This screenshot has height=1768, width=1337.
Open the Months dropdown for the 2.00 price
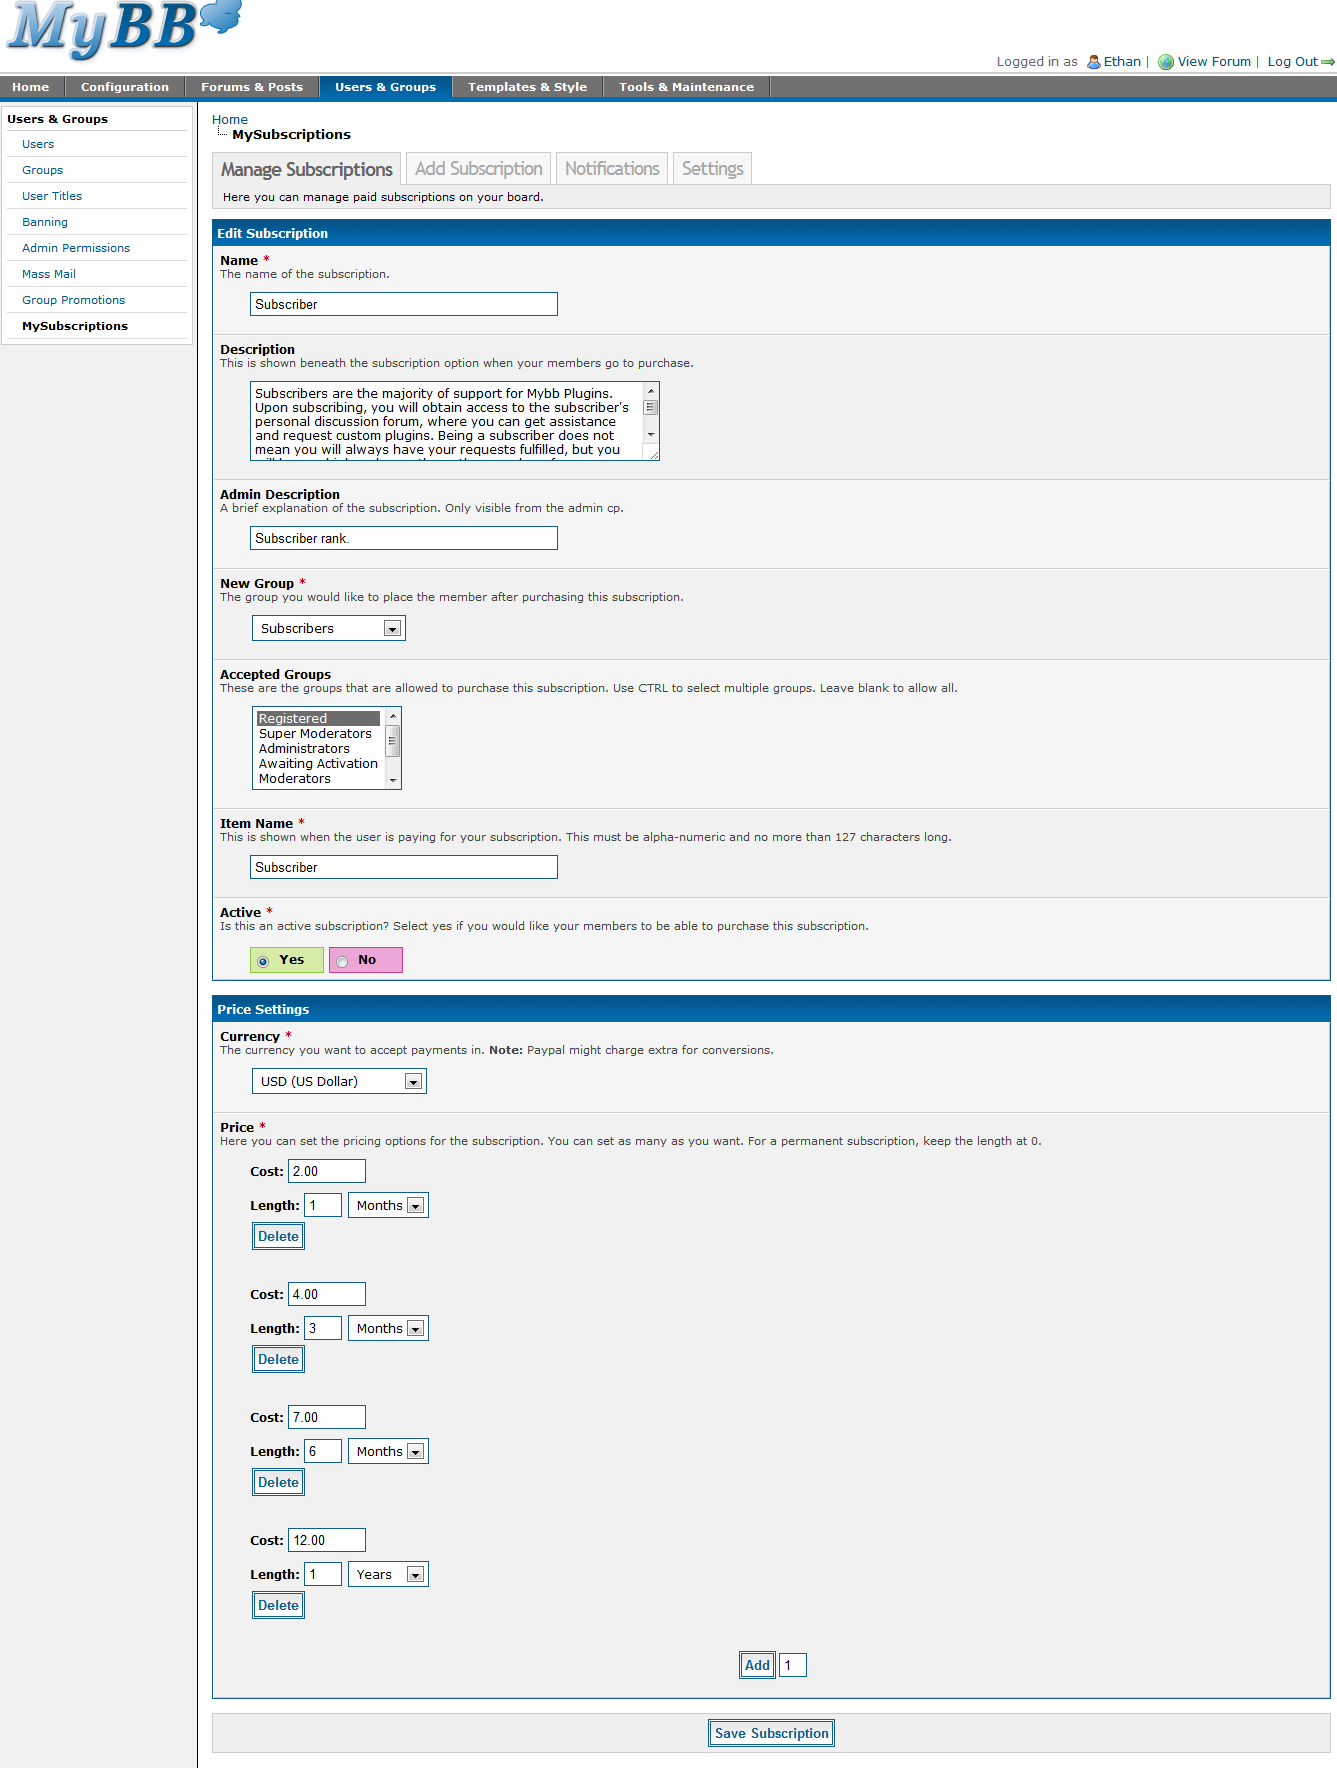tap(388, 1206)
